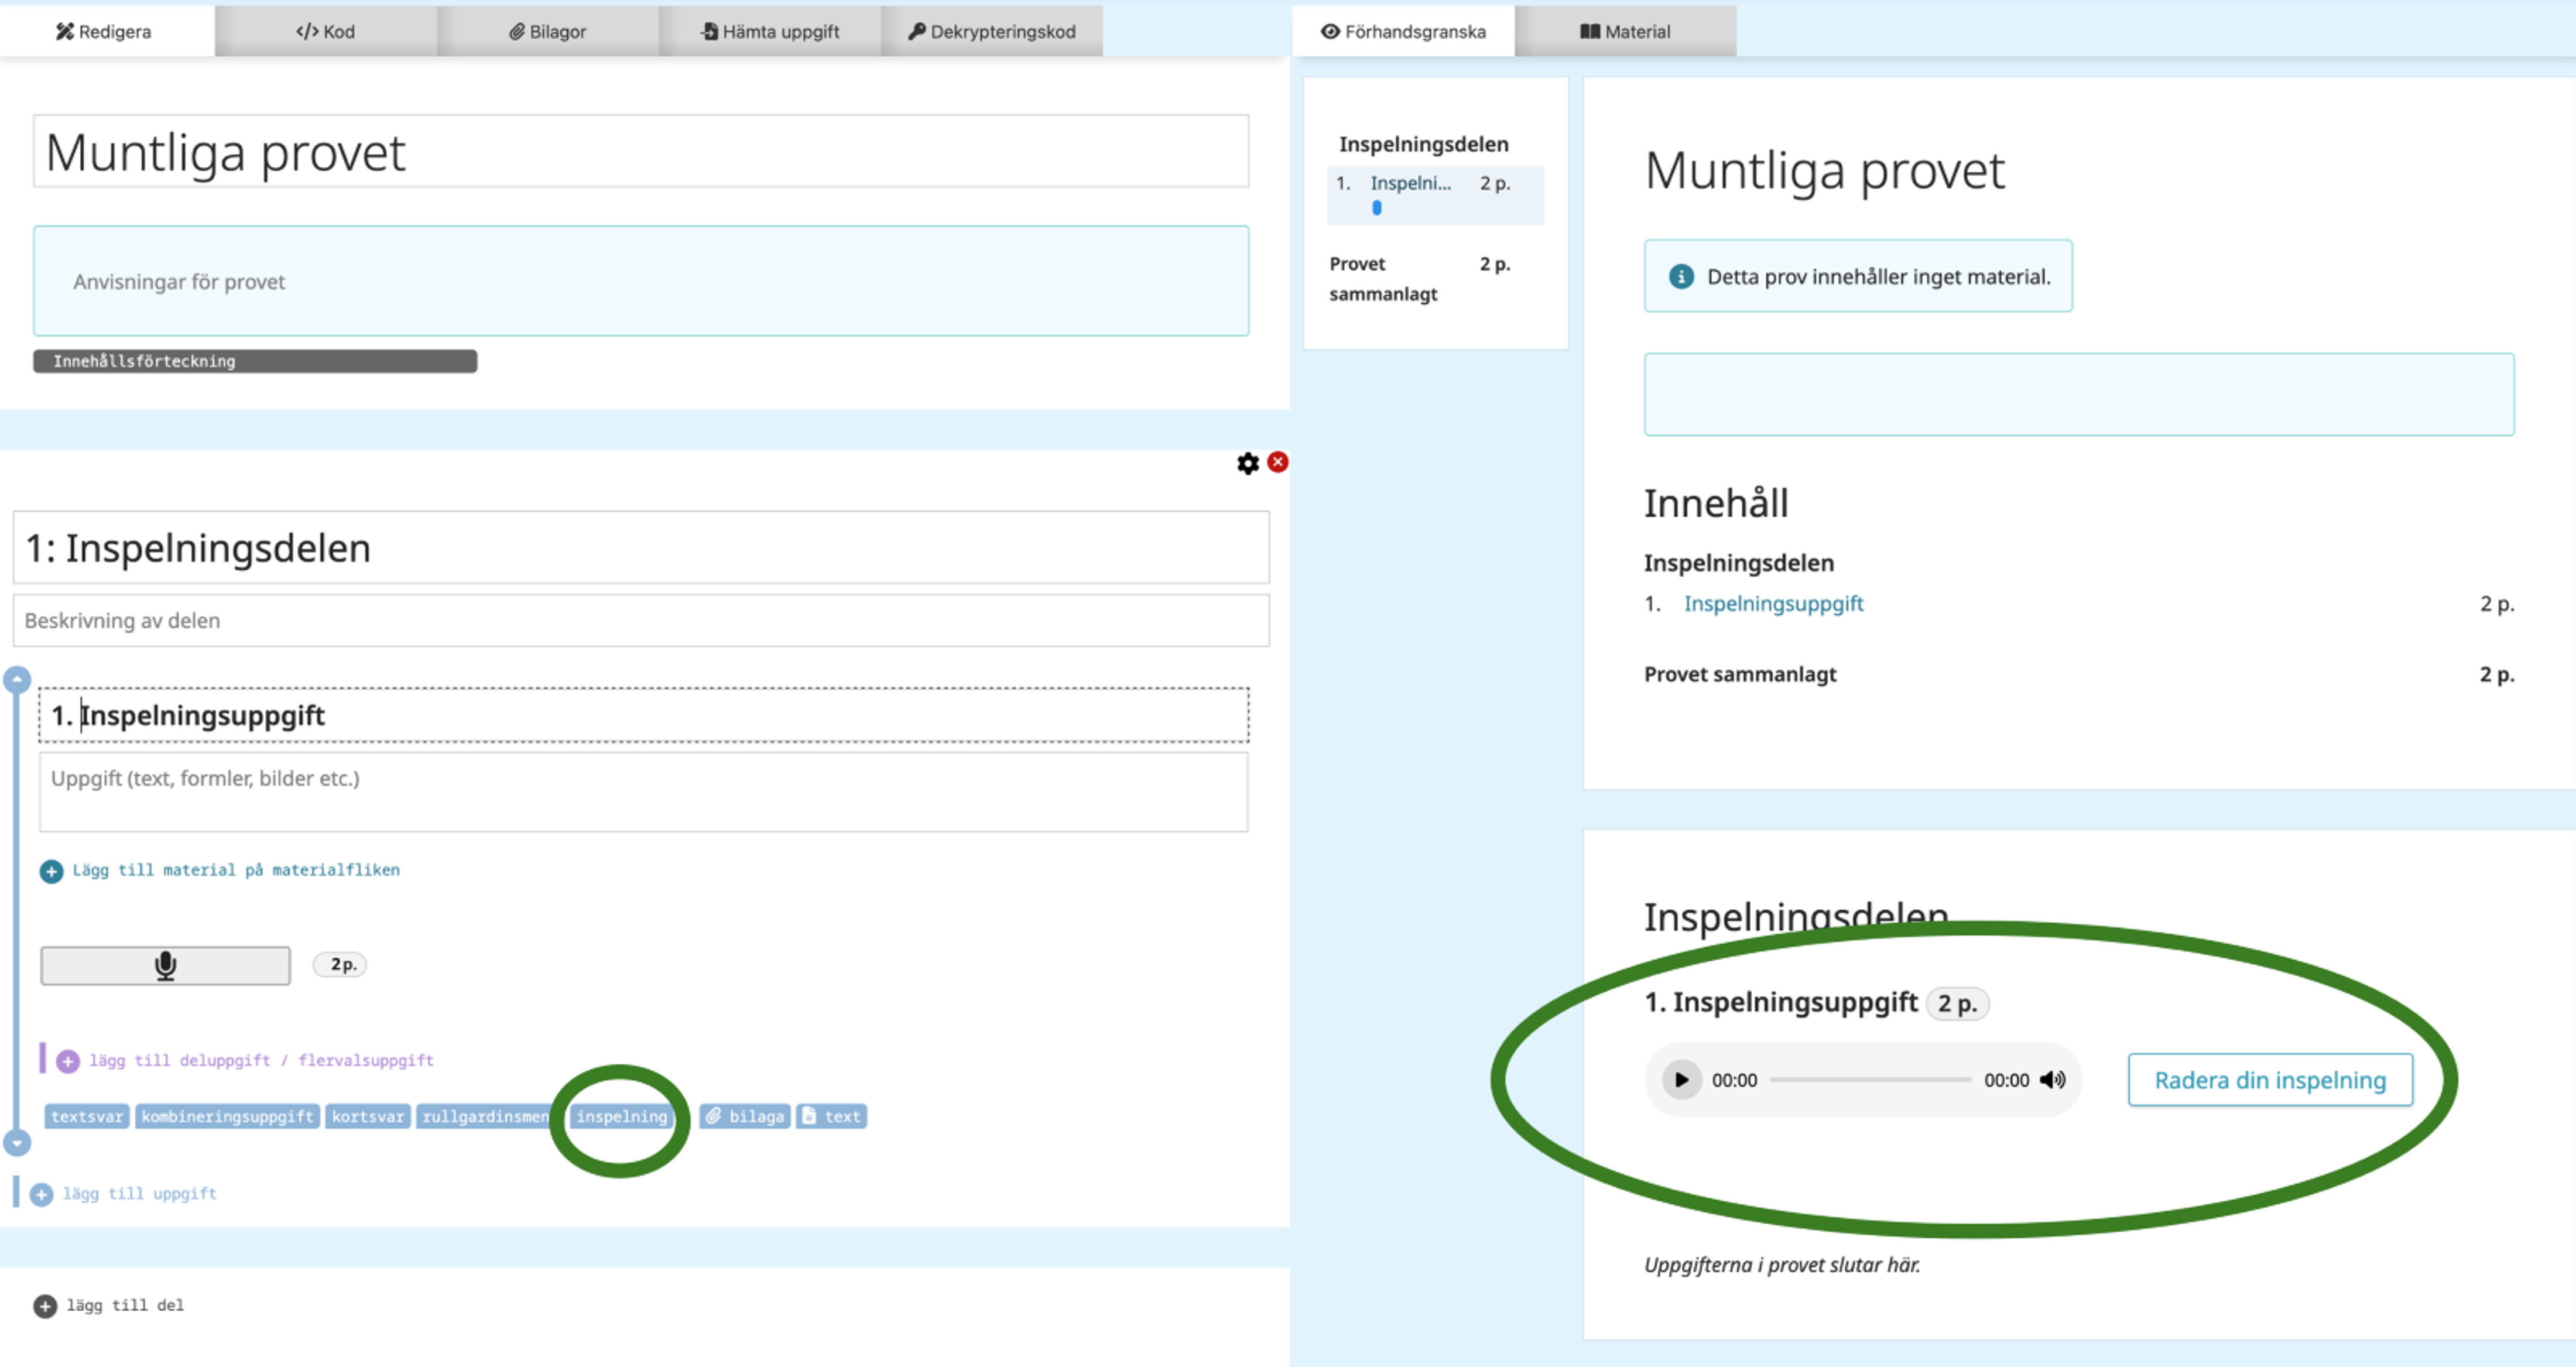Viewport: 2576px width, 1367px height.
Task: Click plus icon 'lägg till uppgift'
Action: click(x=41, y=1194)
